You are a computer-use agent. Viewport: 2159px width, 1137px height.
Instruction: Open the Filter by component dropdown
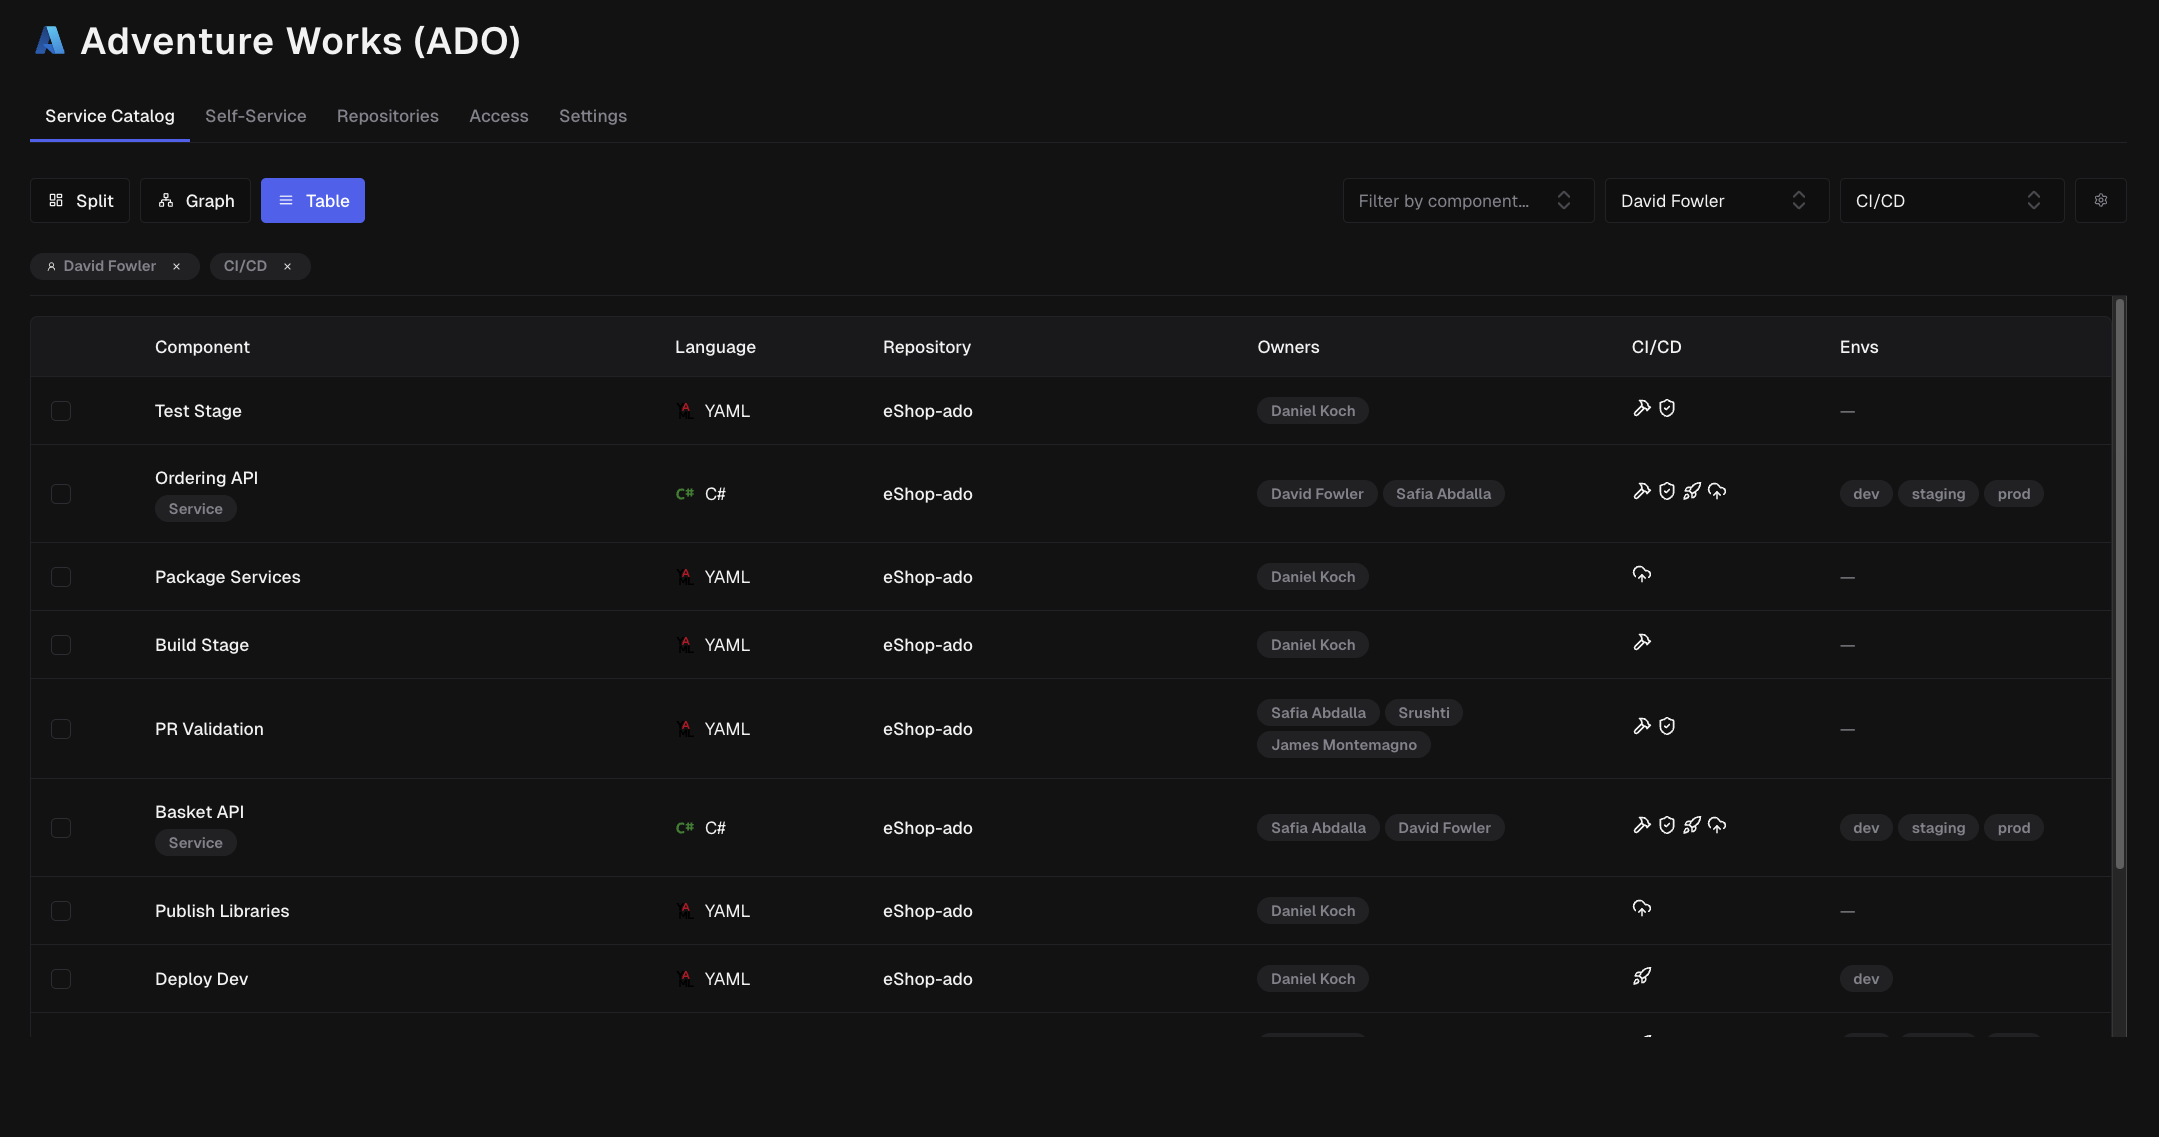point(1467,200)
